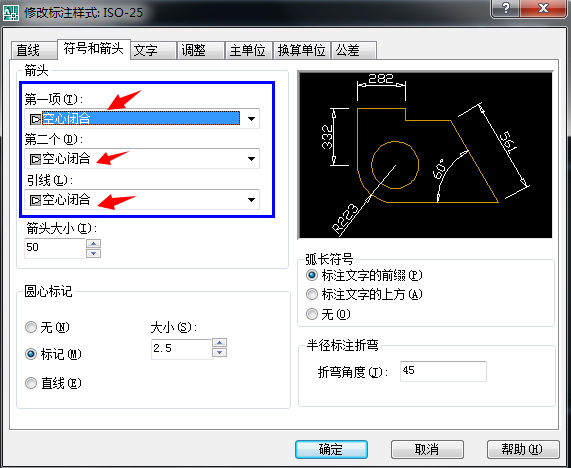Click the 第一项 dropdown arrow button
Viewport: 571px width, 468px height.
click(251, 119)
